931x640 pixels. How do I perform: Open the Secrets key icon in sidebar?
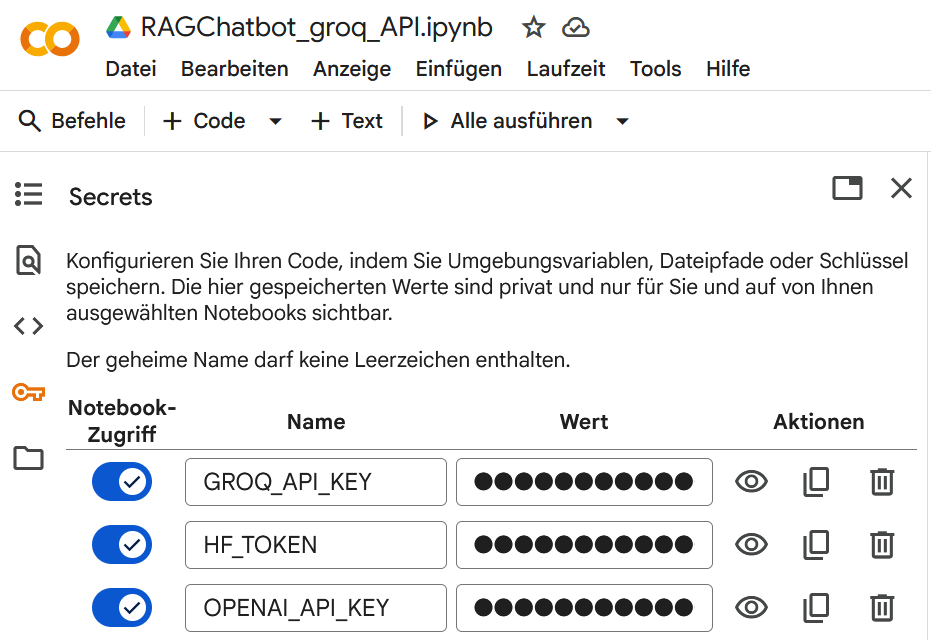tap(28, 392)
